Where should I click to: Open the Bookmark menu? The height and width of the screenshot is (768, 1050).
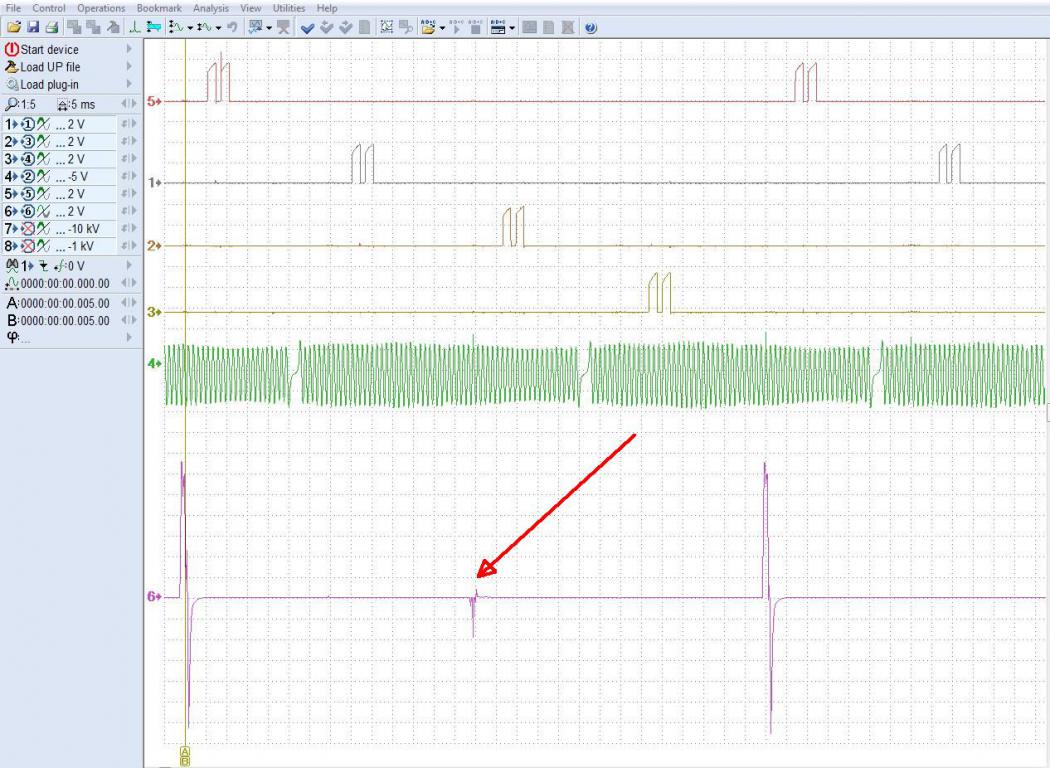tap(159, 8)
